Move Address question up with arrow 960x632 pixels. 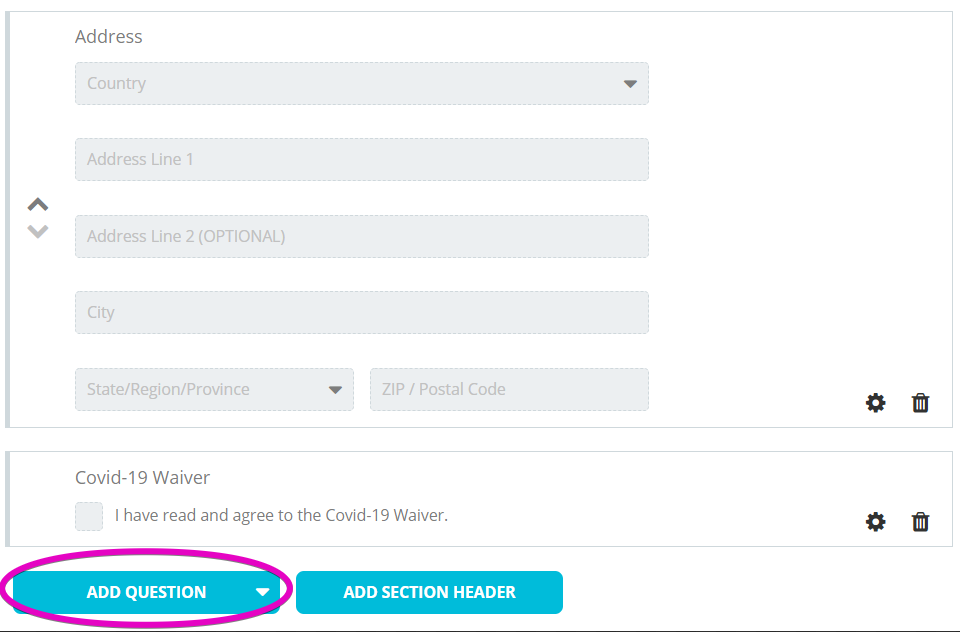pos(38,204)
